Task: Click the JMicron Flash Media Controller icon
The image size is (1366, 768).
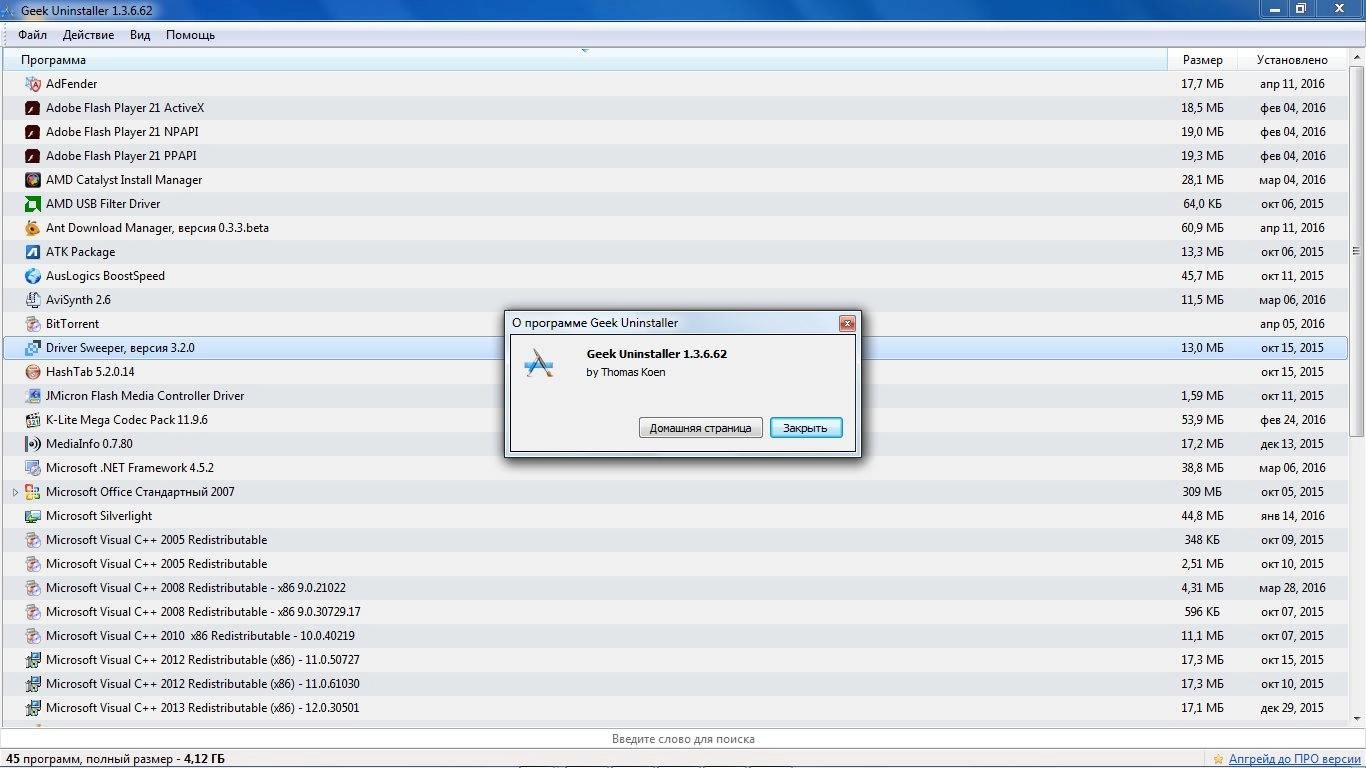Action: [33, 396]
